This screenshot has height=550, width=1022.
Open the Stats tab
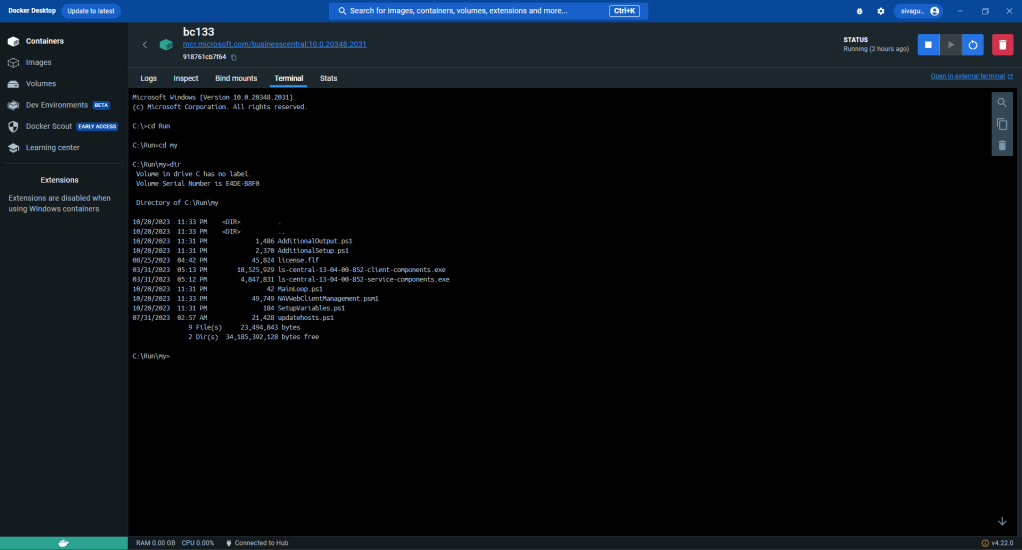pos(328,78)
